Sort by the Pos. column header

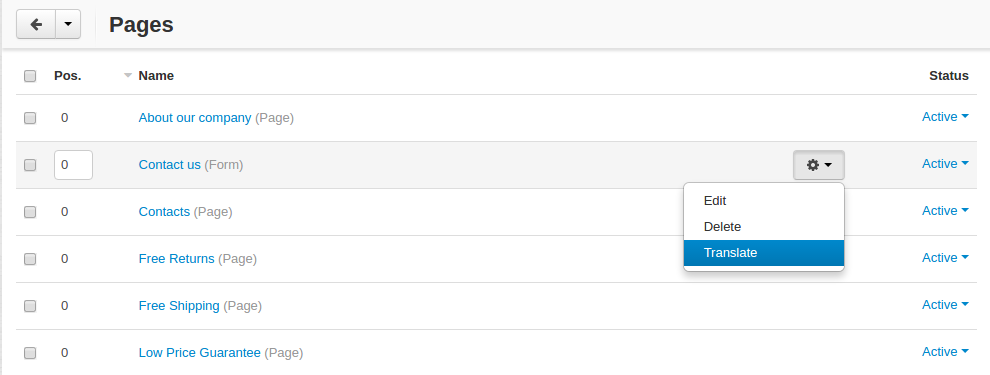tap(68, 76)
